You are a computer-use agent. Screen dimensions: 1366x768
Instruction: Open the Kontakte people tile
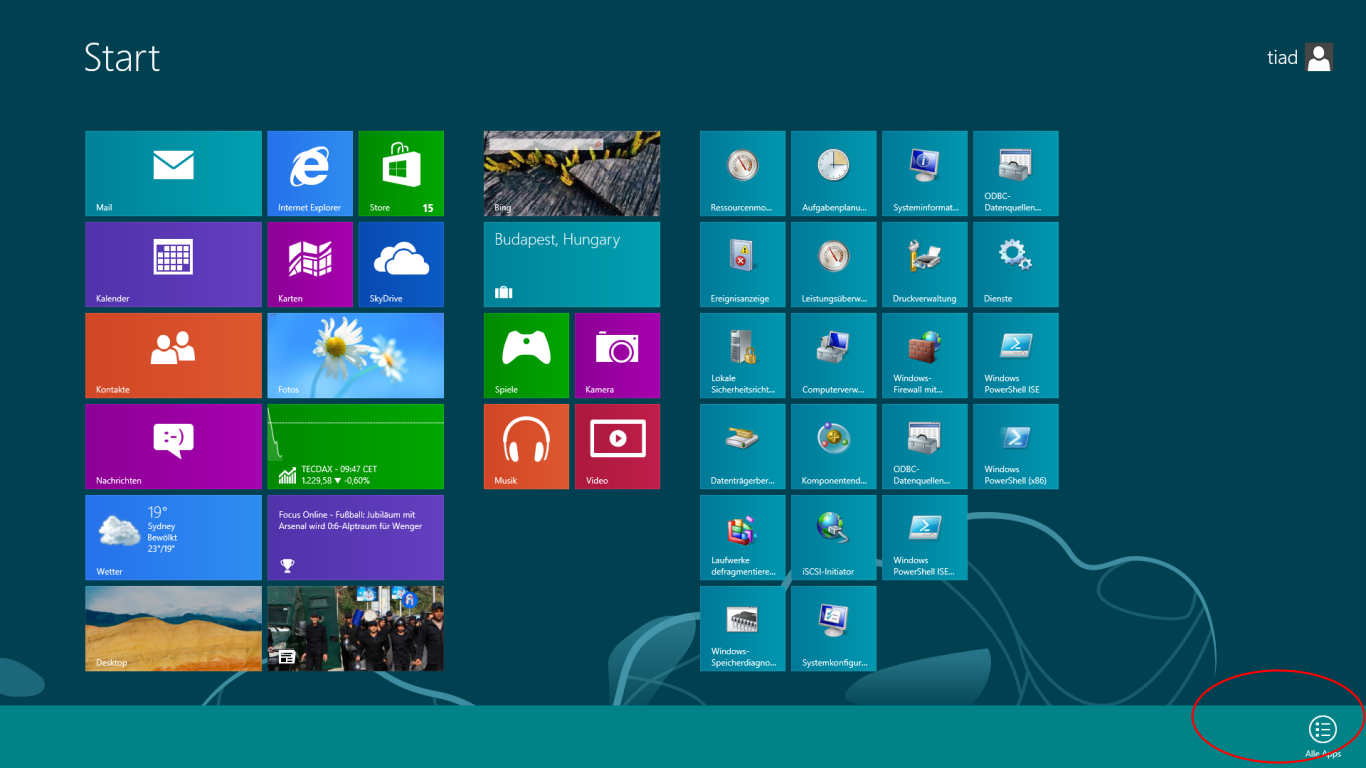click(173, 355)
